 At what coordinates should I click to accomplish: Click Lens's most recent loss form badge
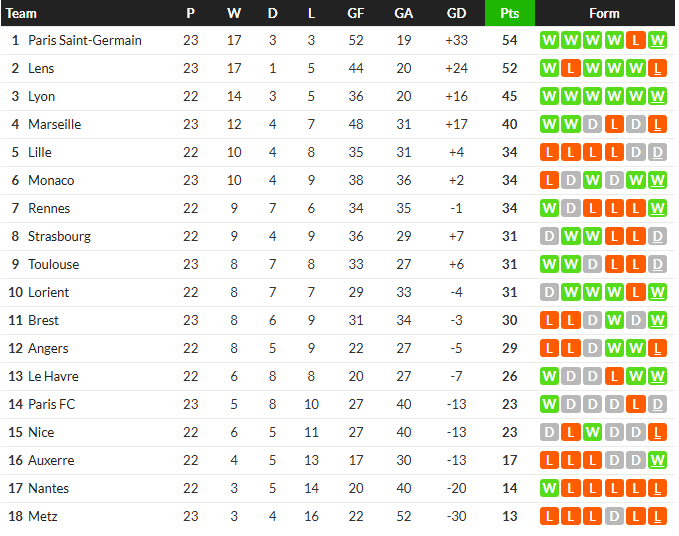coord(657,69)
